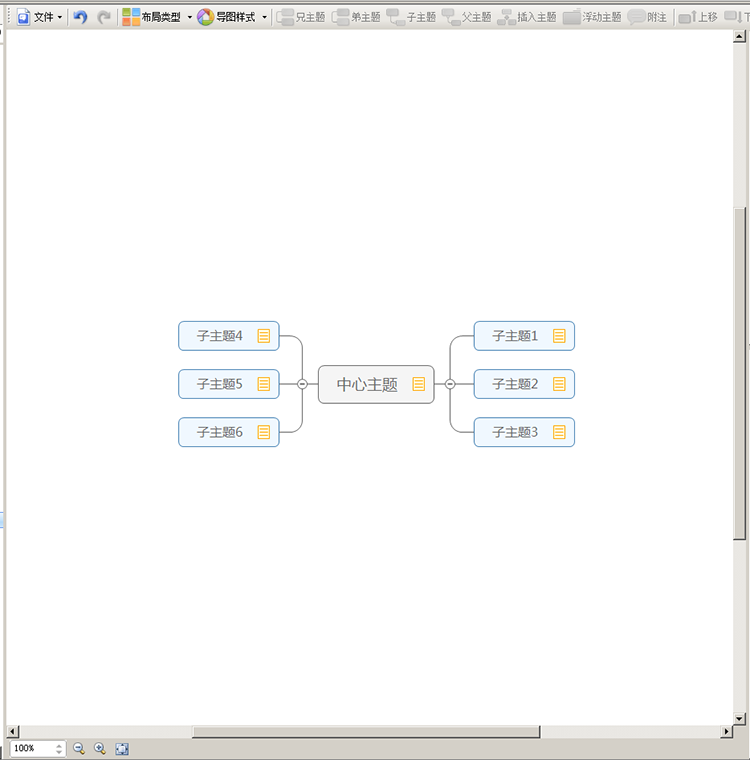This screenshot has width=750, height=760.
Task: Open the note icon on 子主题1
Action: point(559,336)
